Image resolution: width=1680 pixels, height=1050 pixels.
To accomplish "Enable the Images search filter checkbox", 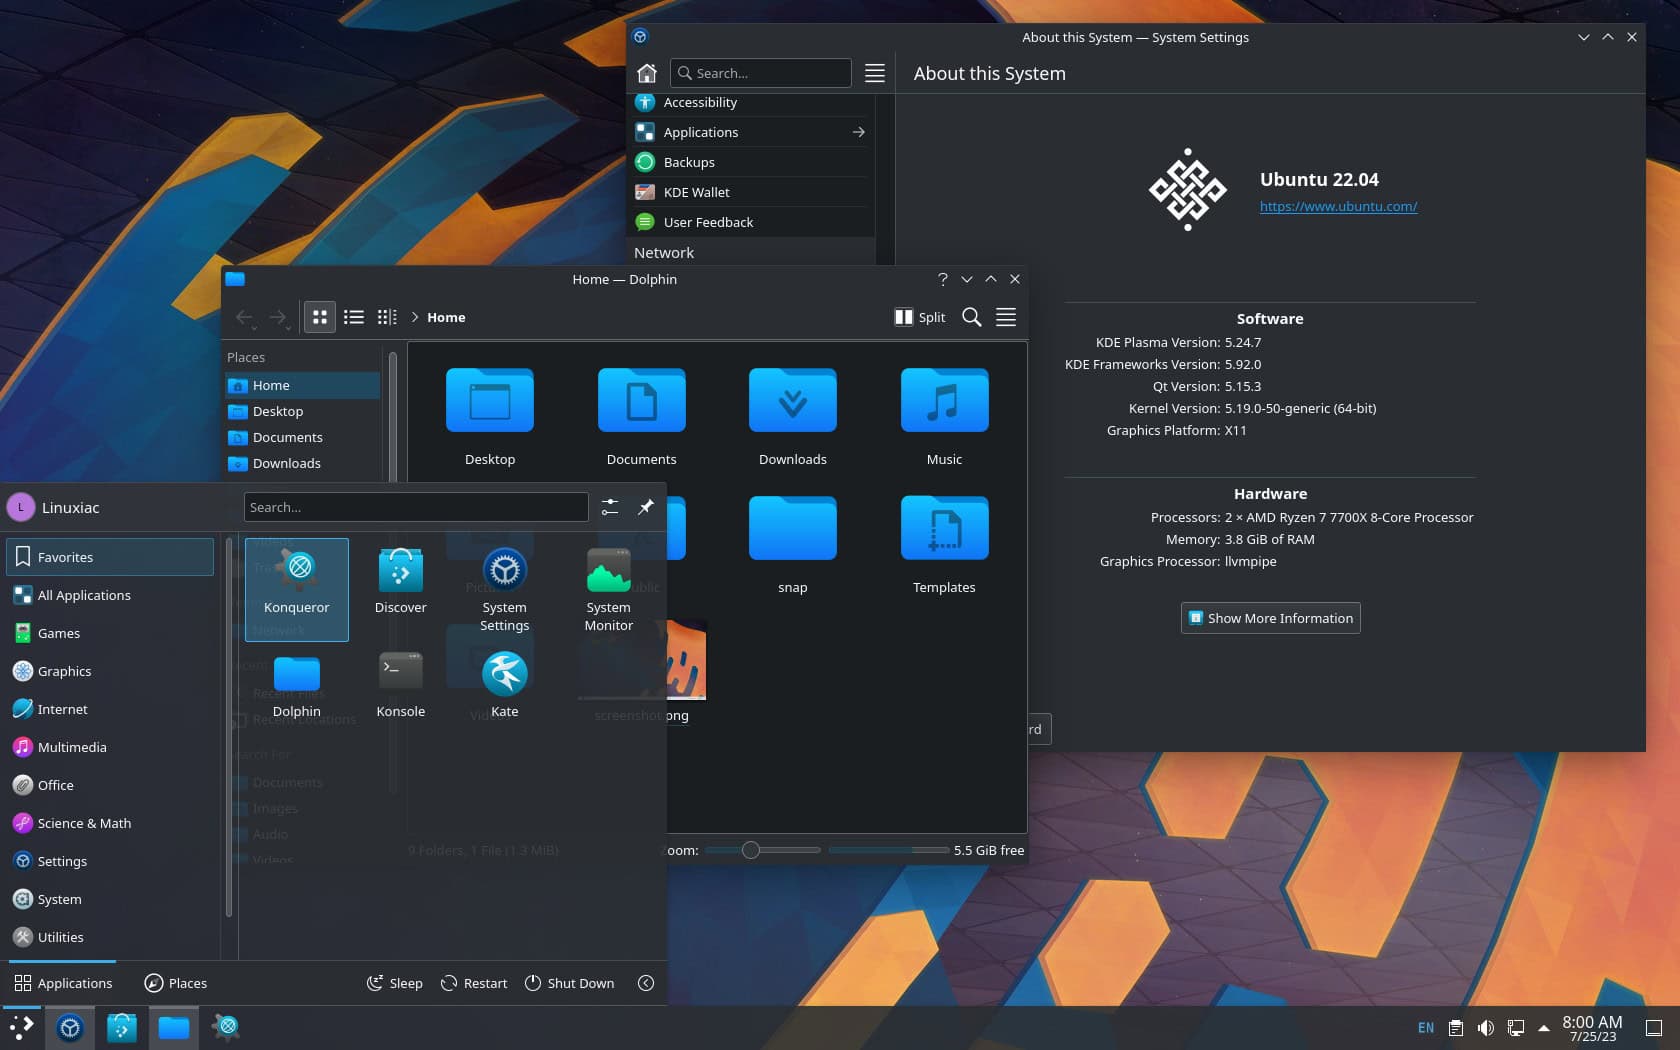I will 240,808.
